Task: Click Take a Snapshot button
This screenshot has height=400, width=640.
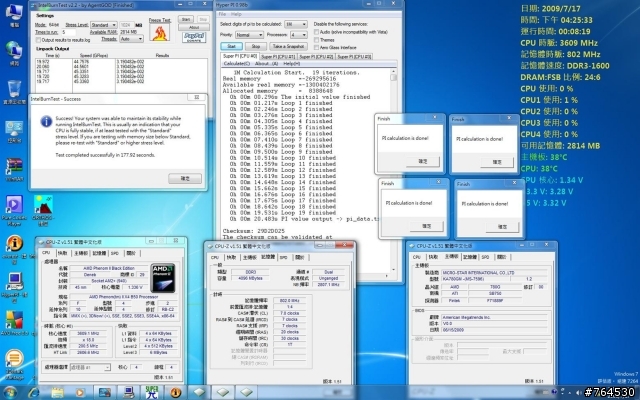Action: tap(289, 46)
